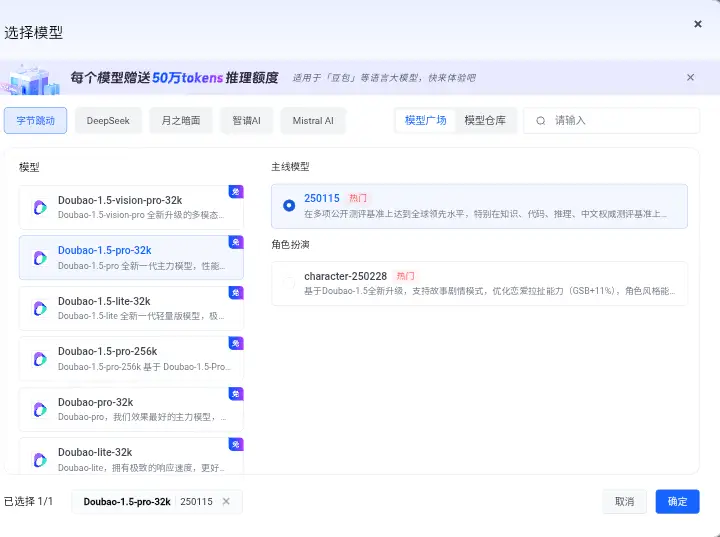Select Doubao-lite-32k model card
Image resolution: width=720 pixels, height=537 pixels.
(131, 456)
